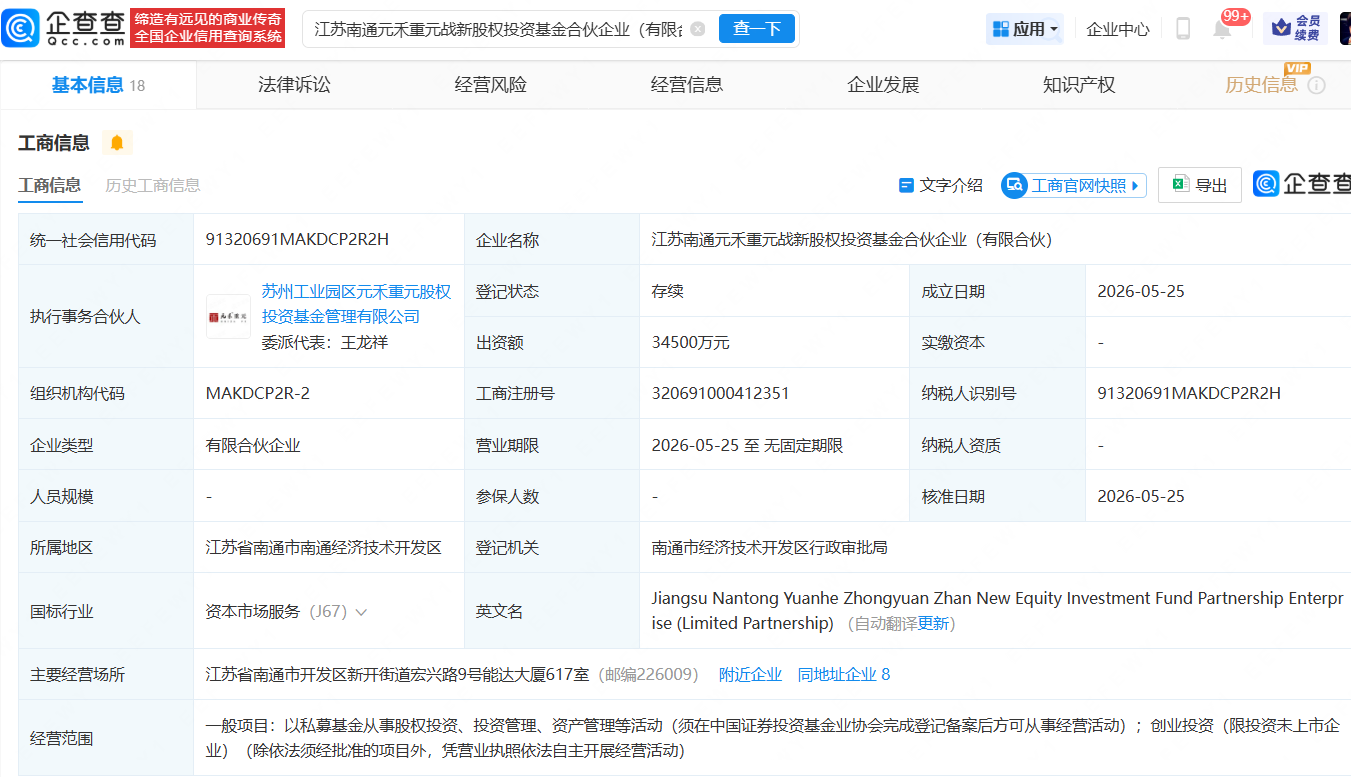This screenshot has height=777, width=1351.
Task: Click info icon beside 历史信息
Action: 1316,86
